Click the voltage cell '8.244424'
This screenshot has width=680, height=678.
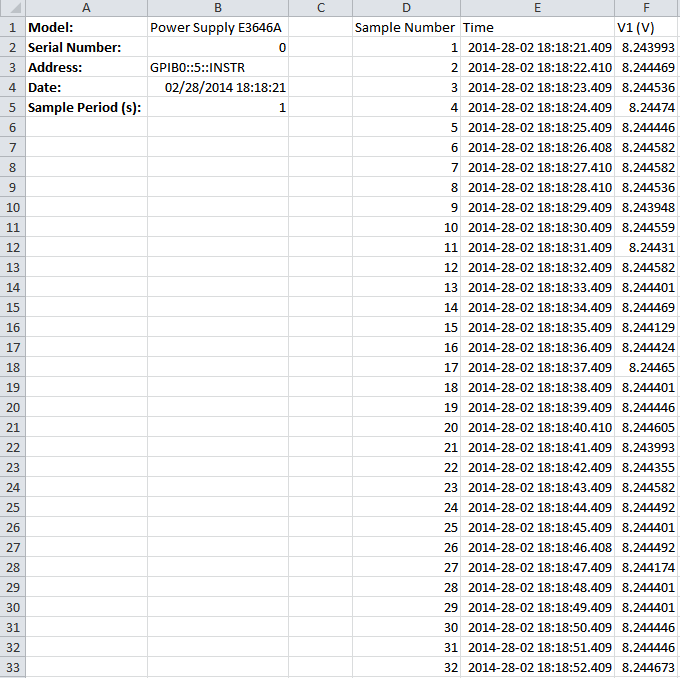647,347
